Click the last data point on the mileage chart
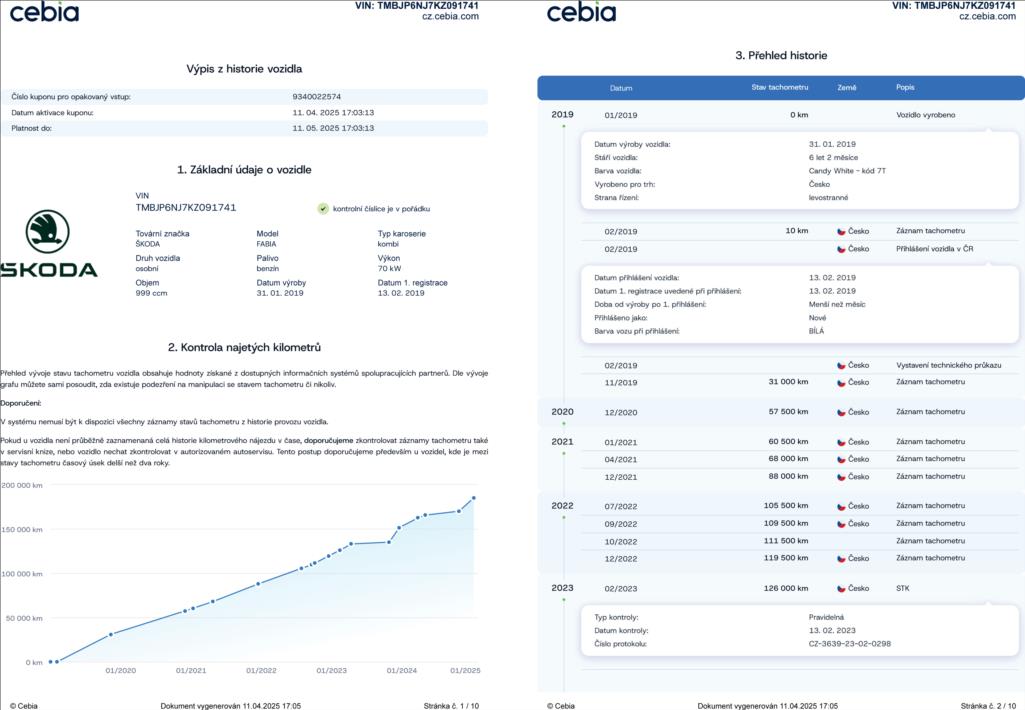This screenshot has width=1025, height=710. coord(474,498)
